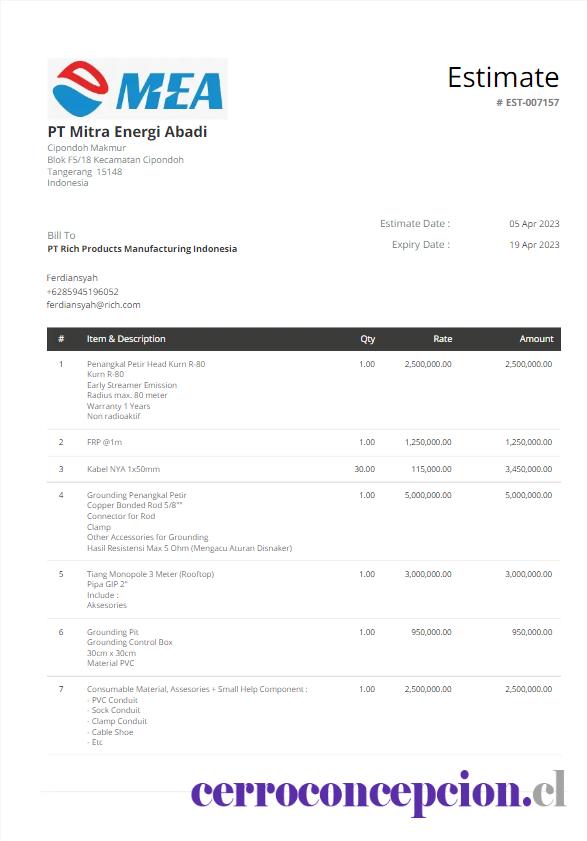587x841 pixels.
Task: Select the Kabel NYA 1x50mm row
Action: pos(304,469)
